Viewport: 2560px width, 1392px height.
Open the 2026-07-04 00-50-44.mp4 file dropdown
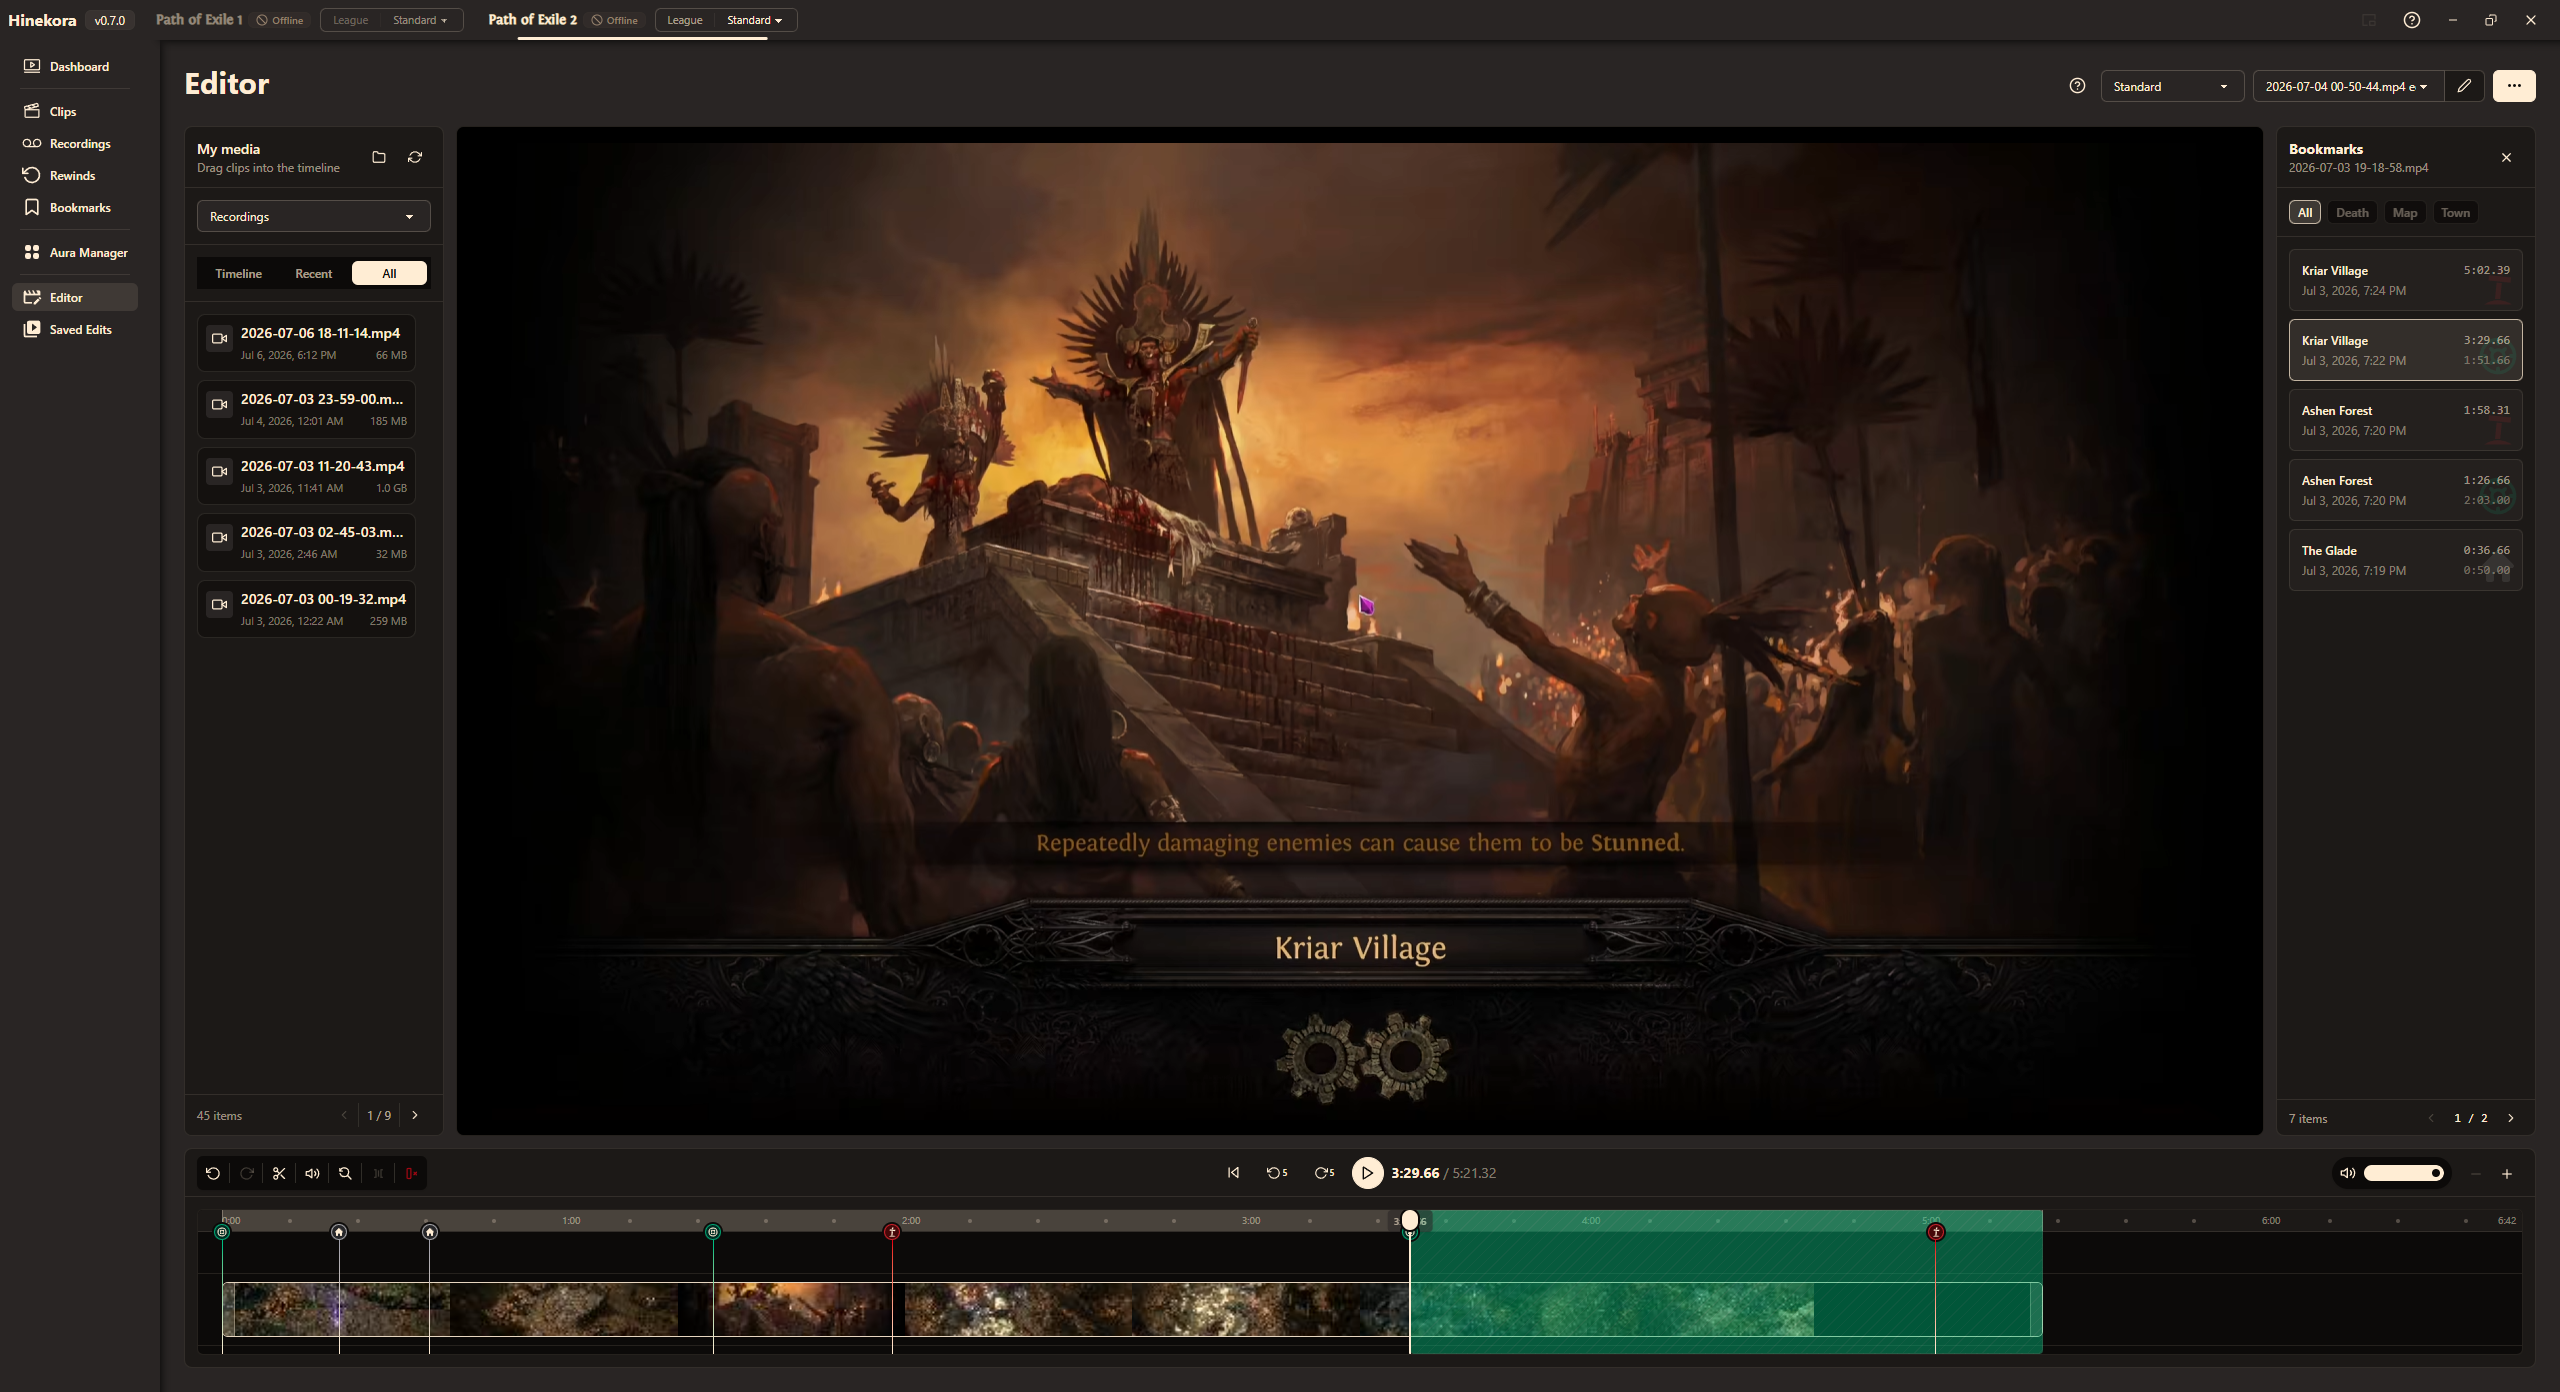point(2347,86)
